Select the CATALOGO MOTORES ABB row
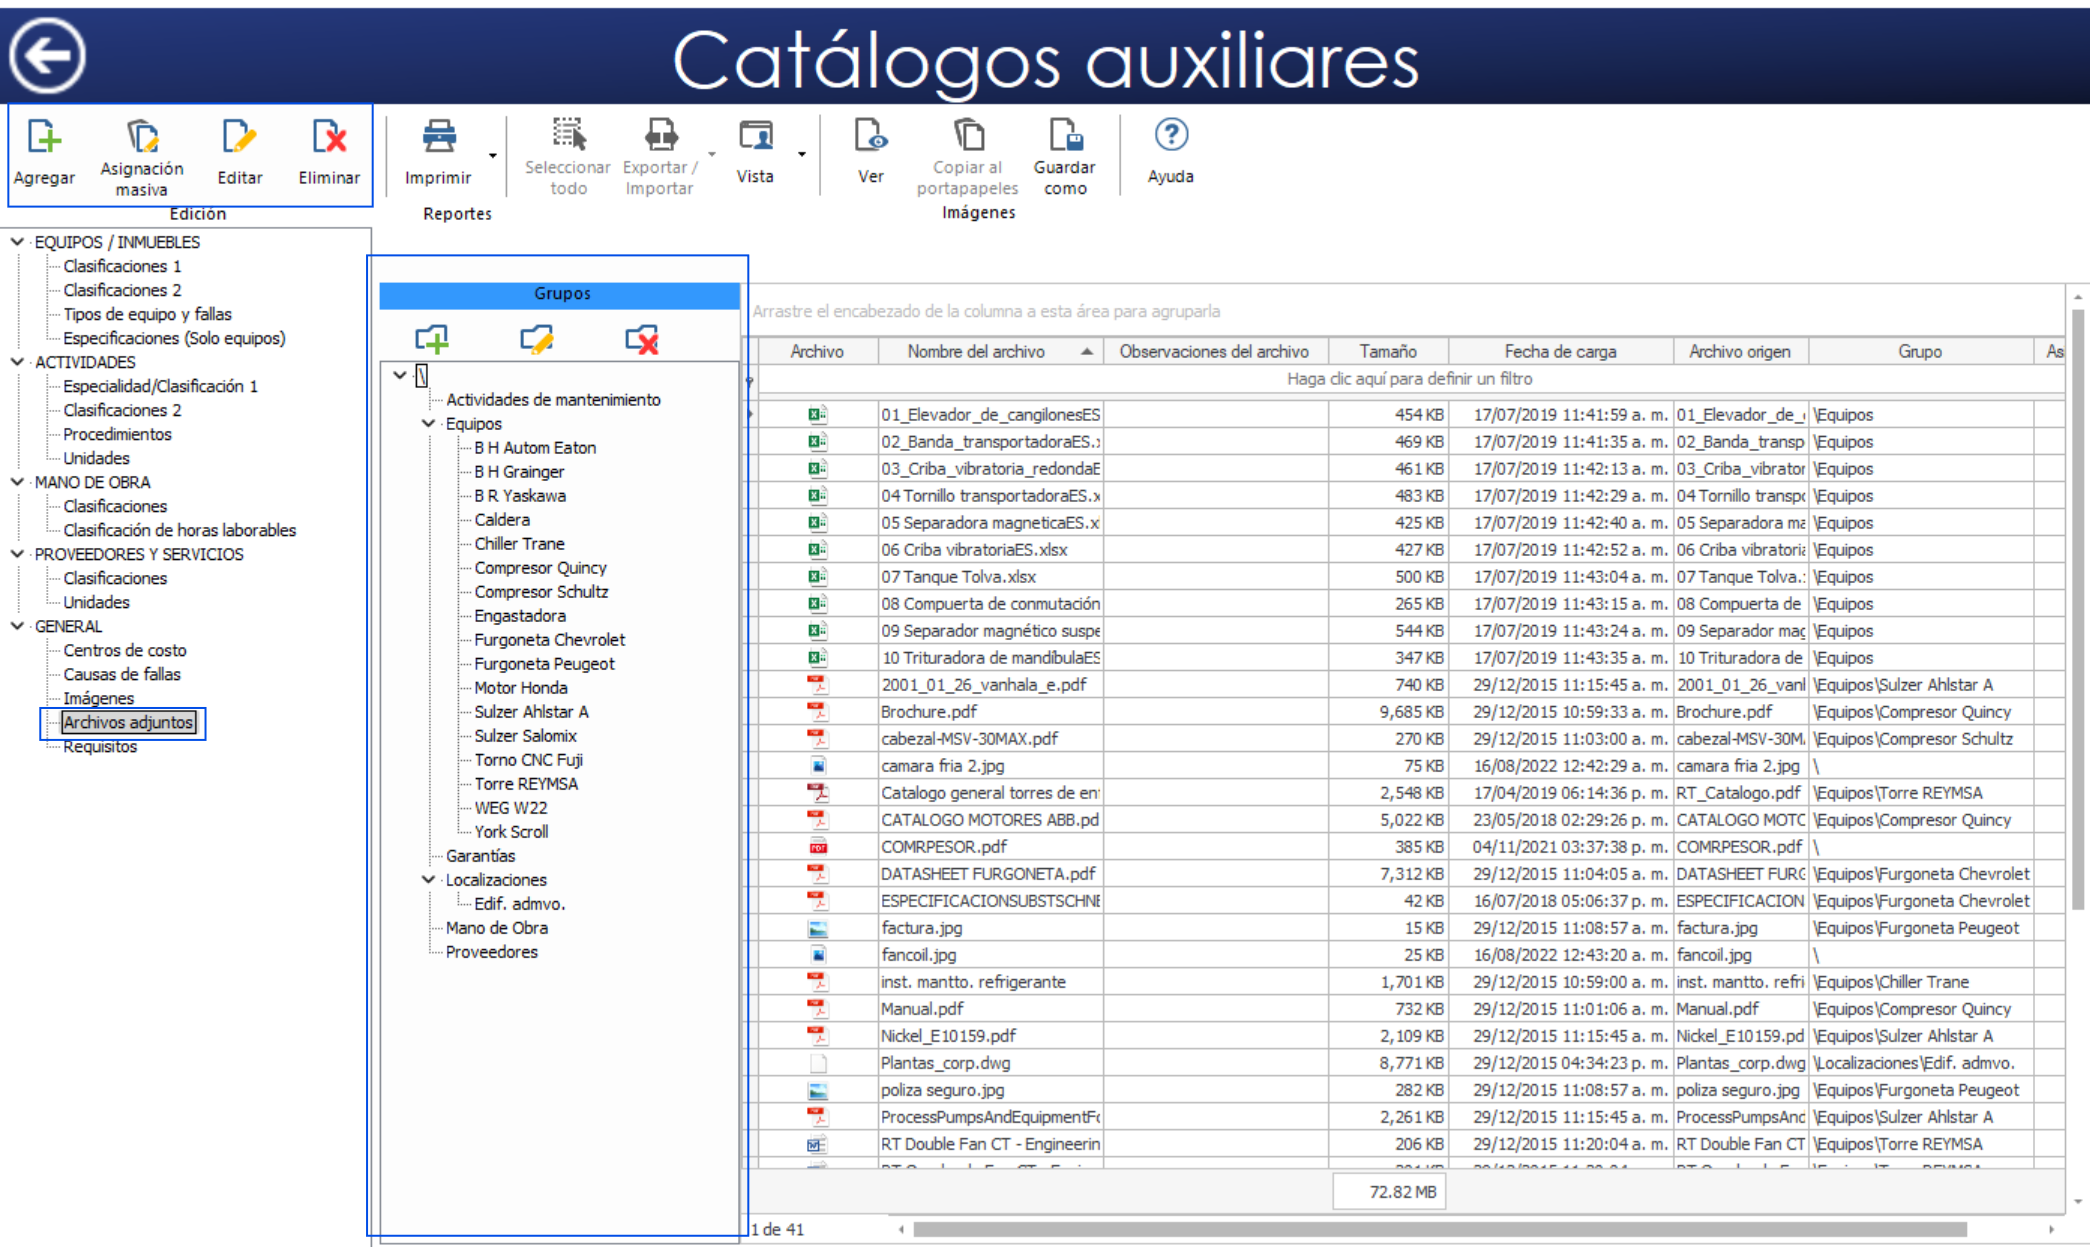Viewport: 2090px width, 1247px height. [x=1409, y=820]
